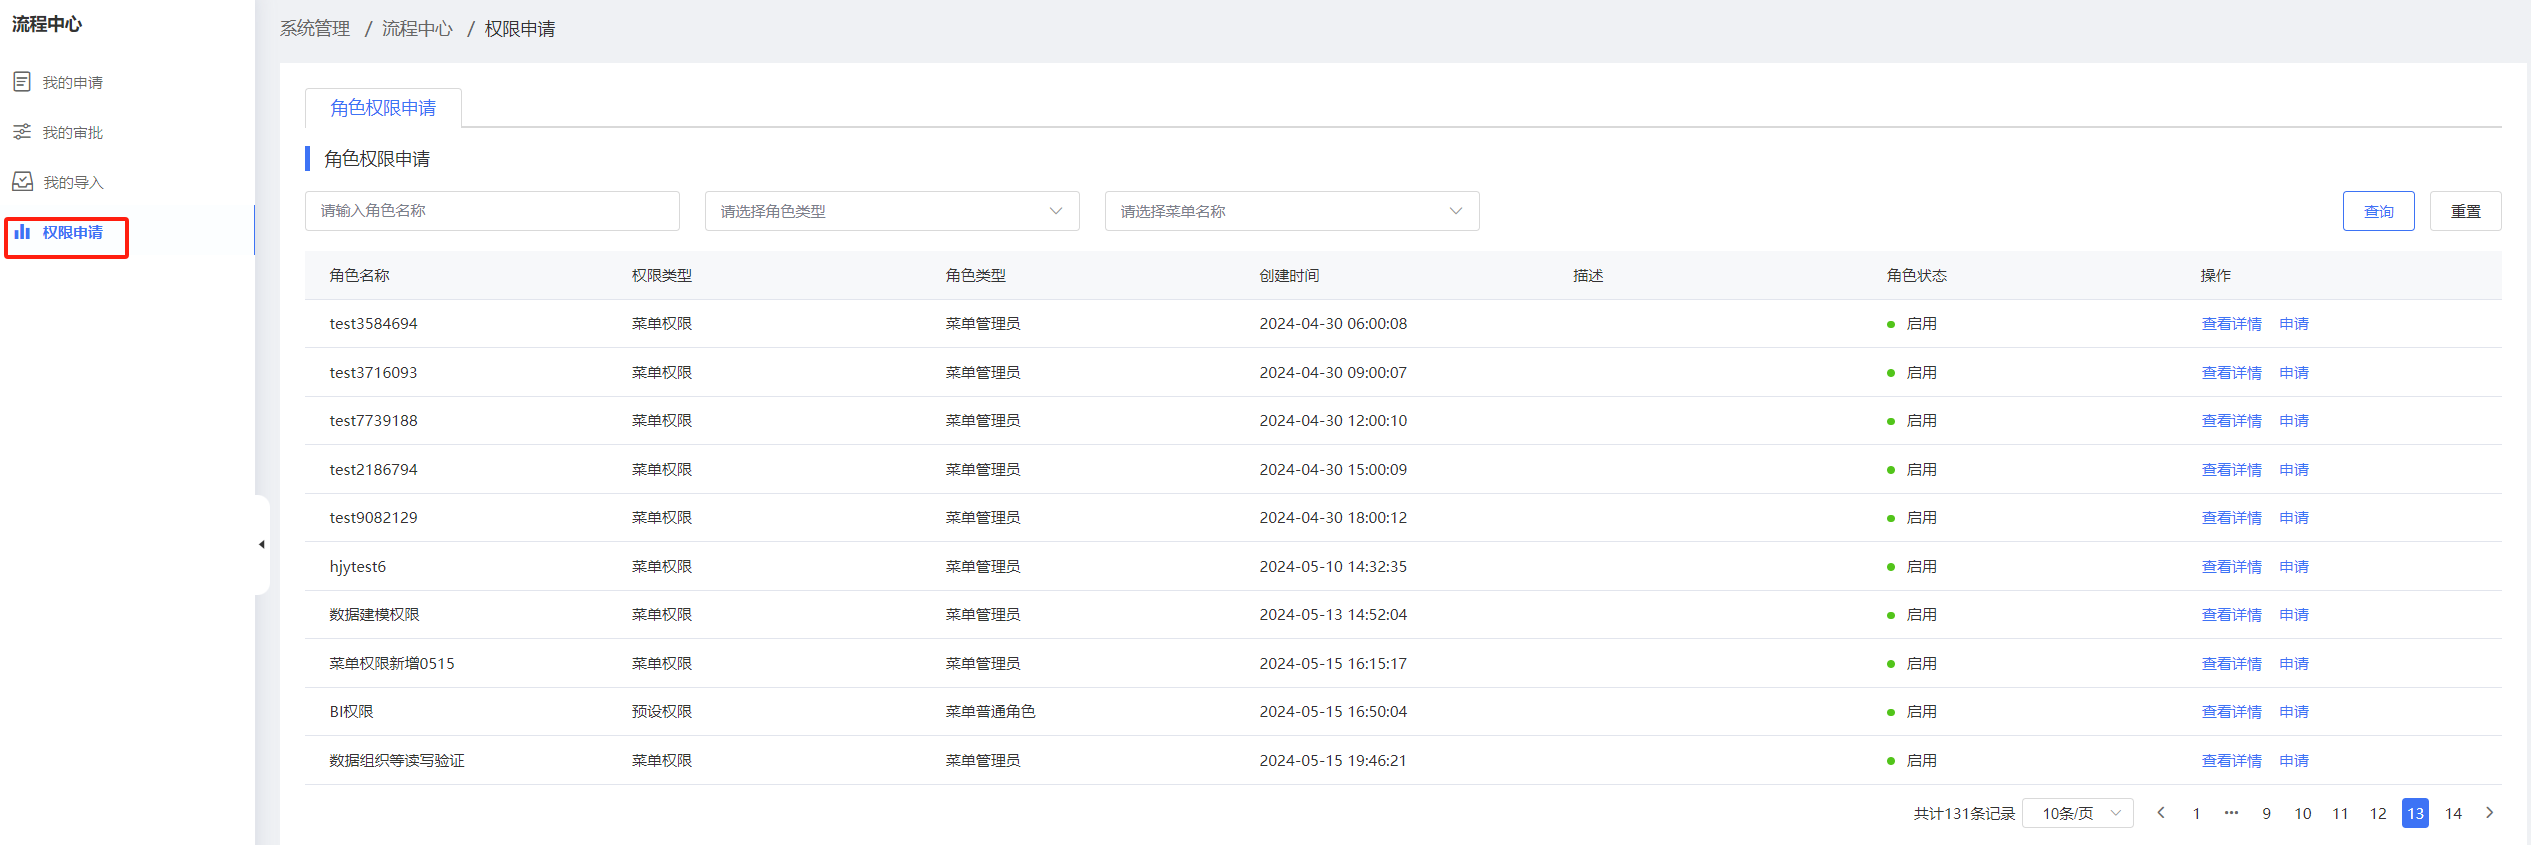Click the 查询 button
This screenshot has width=2531, height=845.
2379,211
